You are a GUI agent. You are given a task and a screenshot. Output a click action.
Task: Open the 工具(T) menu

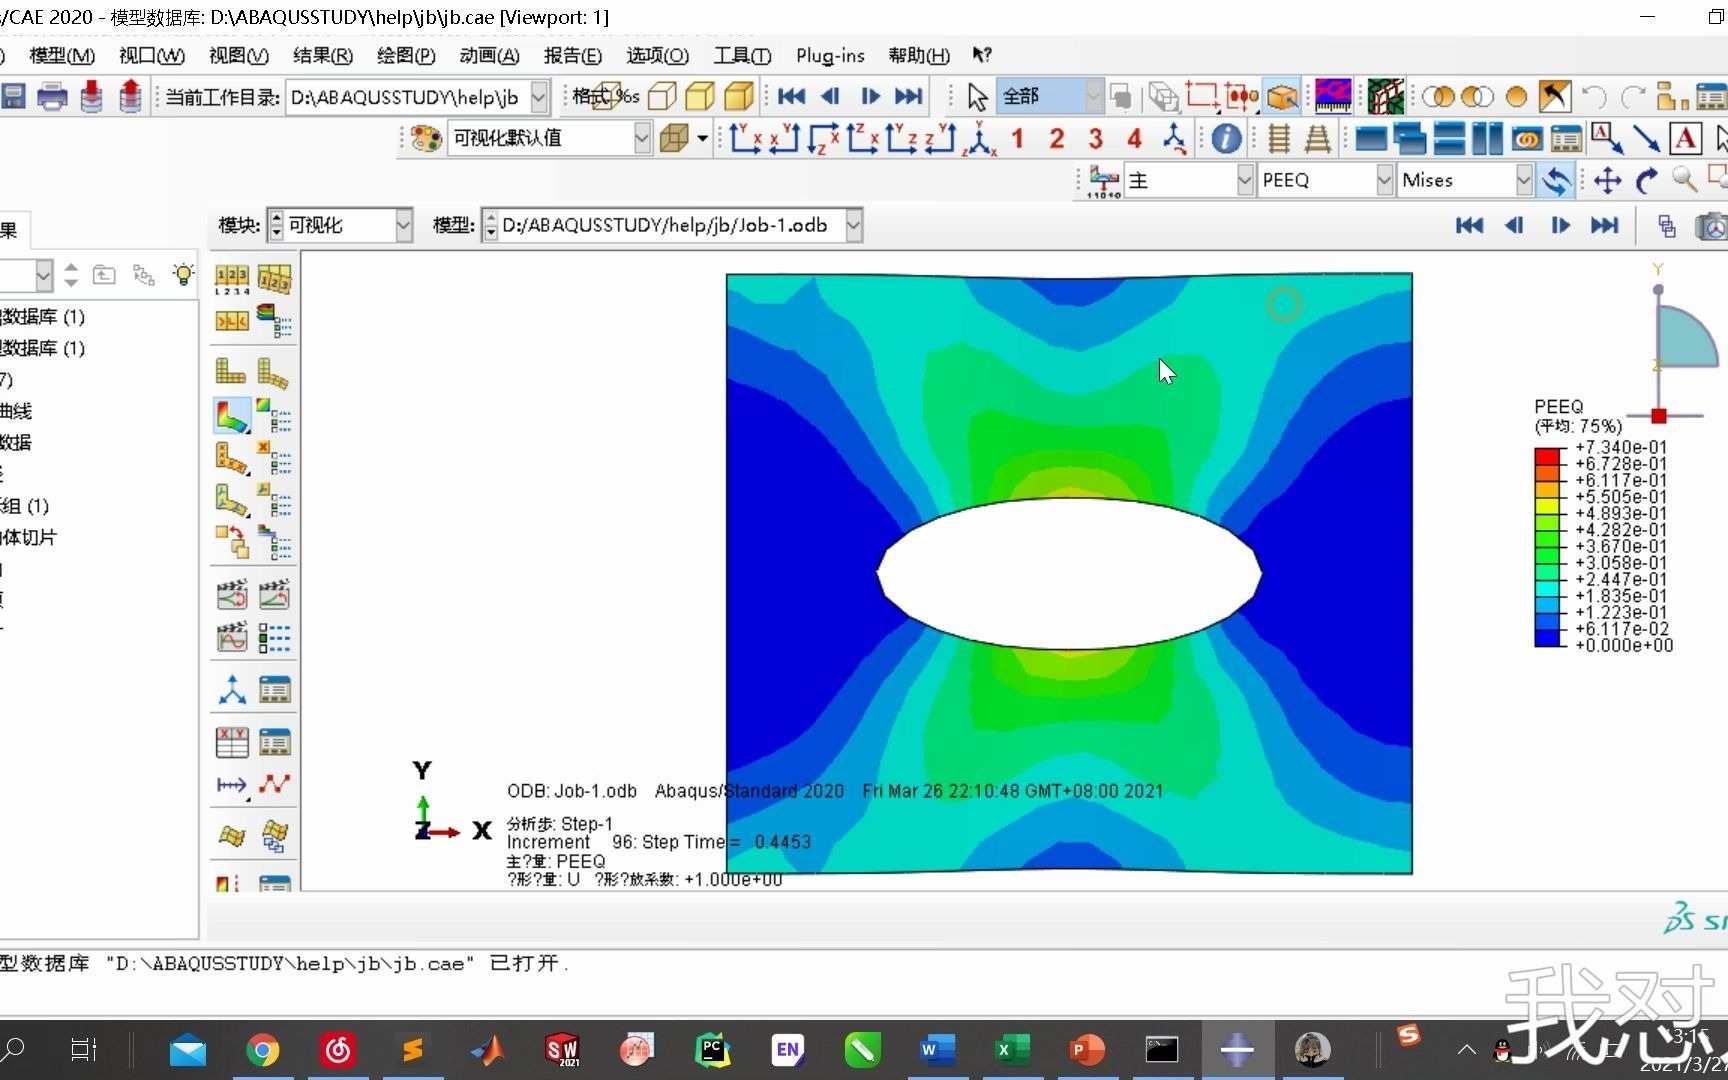coord(742,55)
